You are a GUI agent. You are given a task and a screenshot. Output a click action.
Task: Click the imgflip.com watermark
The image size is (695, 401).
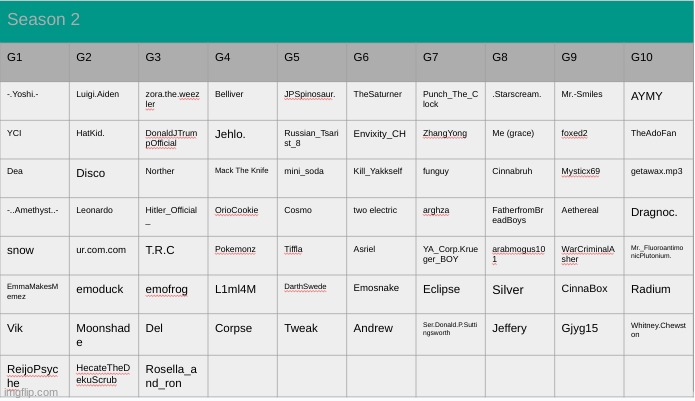[31, 393]
